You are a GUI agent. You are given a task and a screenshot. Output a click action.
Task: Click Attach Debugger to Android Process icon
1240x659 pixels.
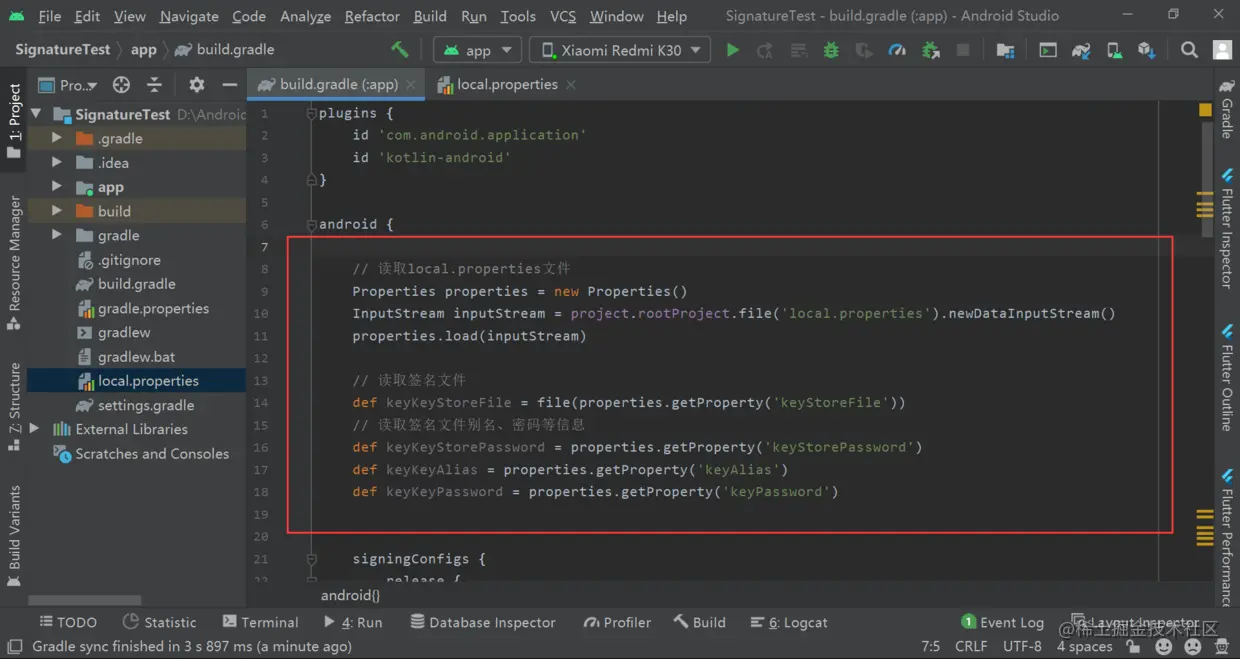930,50
